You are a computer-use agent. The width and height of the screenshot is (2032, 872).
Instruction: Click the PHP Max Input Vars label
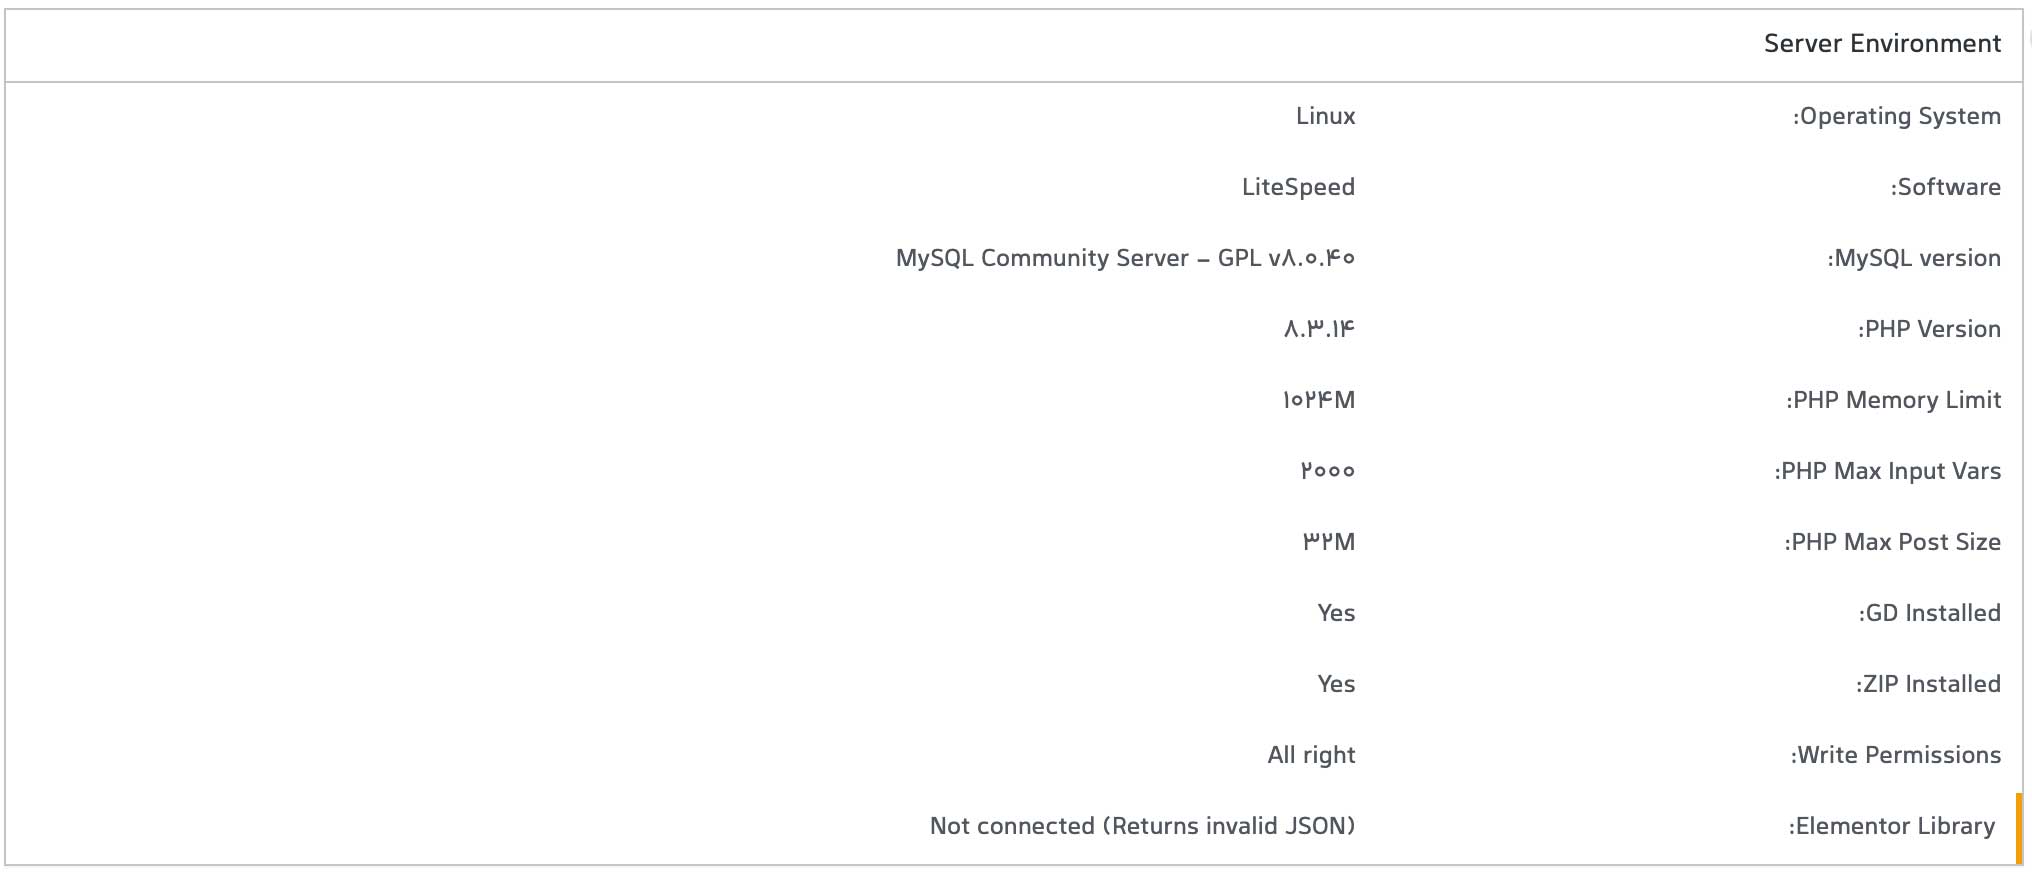tap(1888, 472)
